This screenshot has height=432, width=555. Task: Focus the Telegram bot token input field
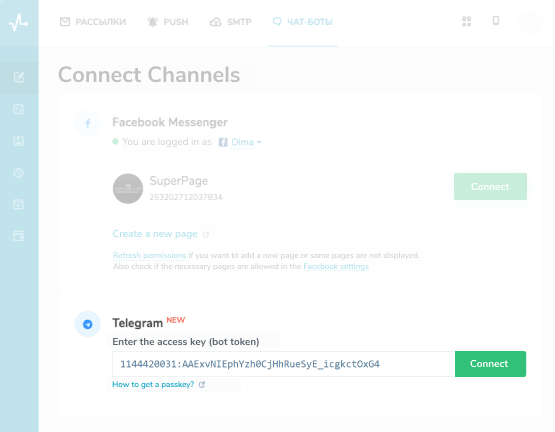284,364
